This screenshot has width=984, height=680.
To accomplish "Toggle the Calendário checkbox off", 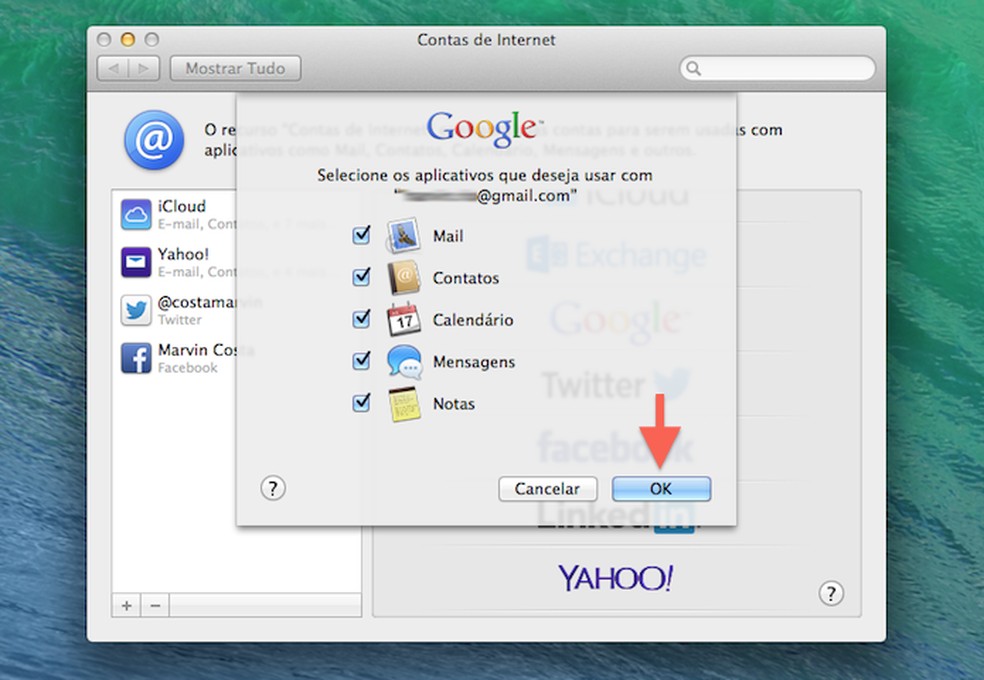I will pyautogui.click(x=361, y=319).
